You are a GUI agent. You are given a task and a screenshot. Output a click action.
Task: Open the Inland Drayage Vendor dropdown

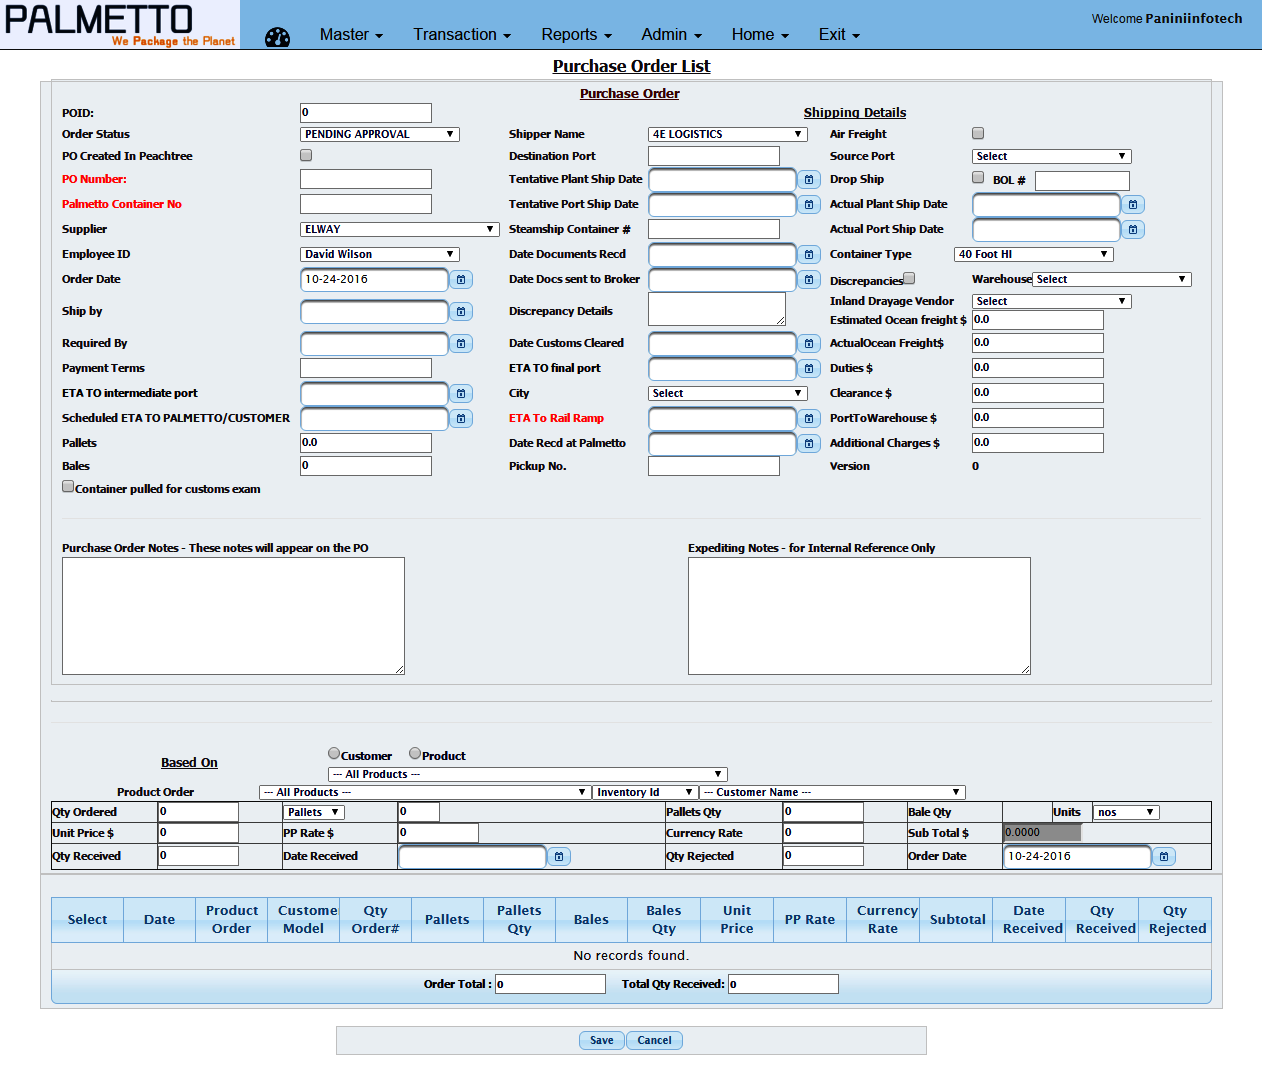click(x=1052, y=301)
